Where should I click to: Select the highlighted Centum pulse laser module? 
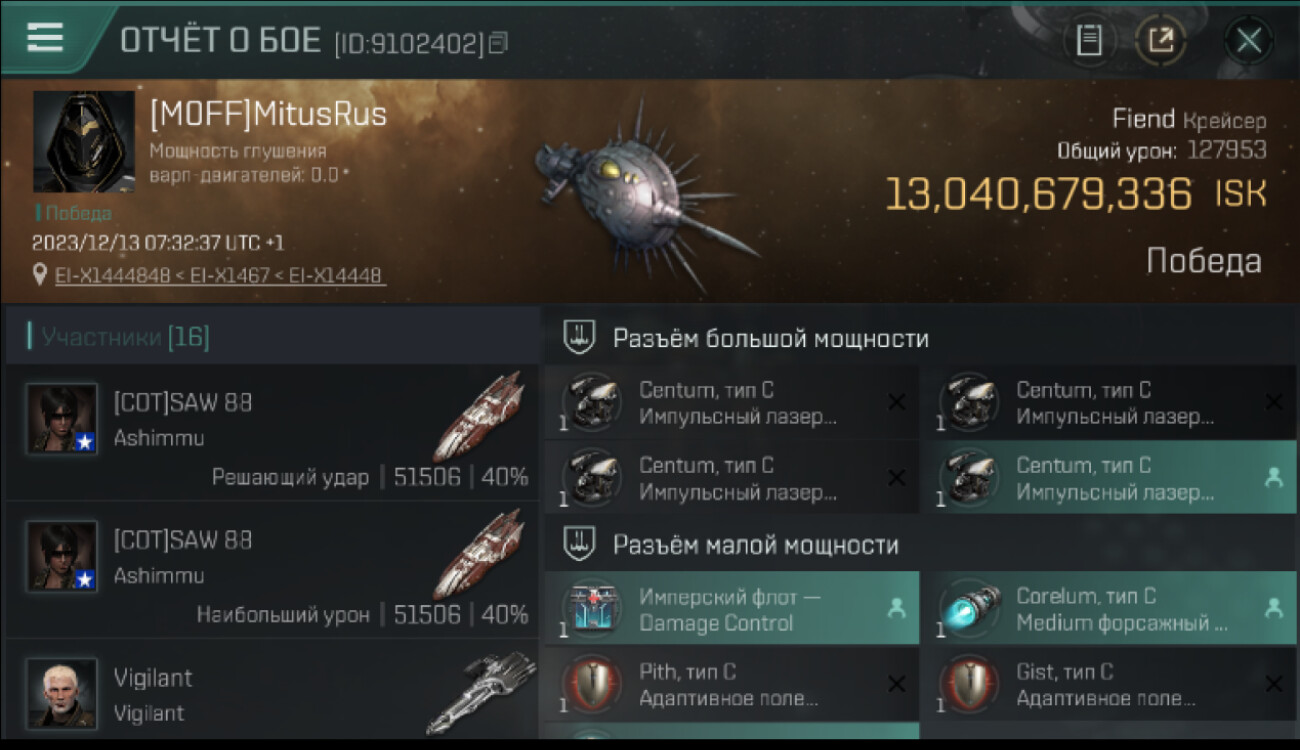[1109, 477]
